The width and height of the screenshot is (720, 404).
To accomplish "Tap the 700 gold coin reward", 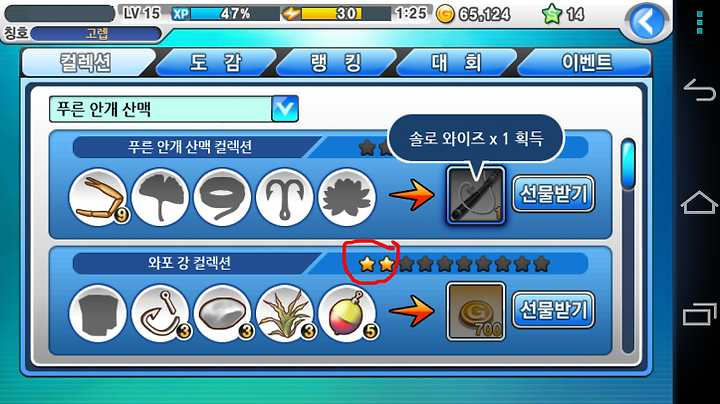I will pos(476,311).
